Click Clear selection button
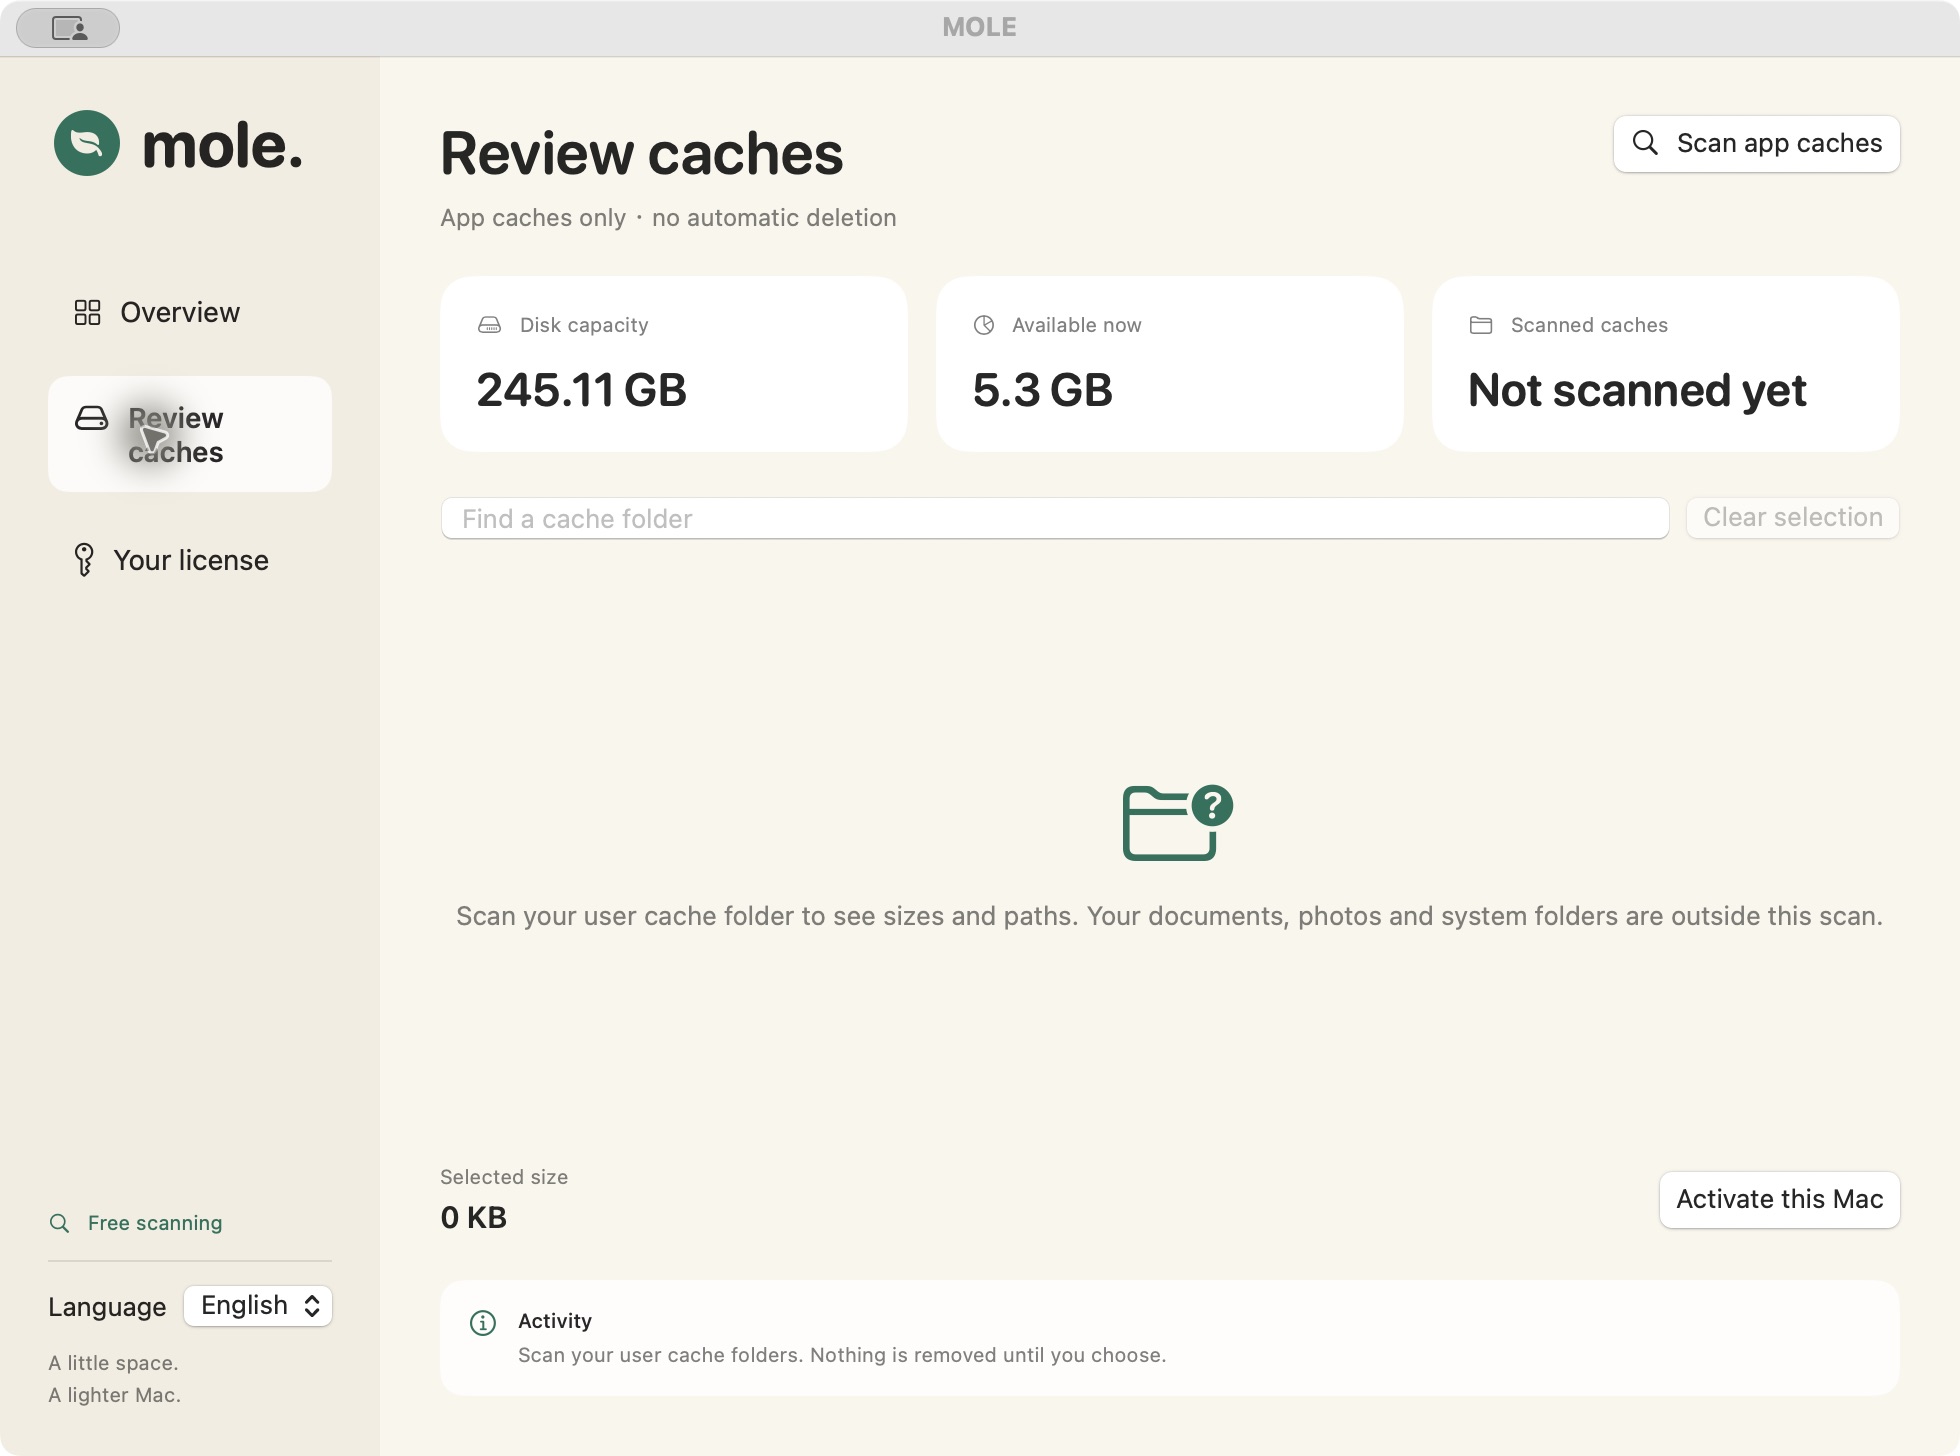Image resolution: width=1960 pixels, height=1456 pixels. tap(1792, 518)
